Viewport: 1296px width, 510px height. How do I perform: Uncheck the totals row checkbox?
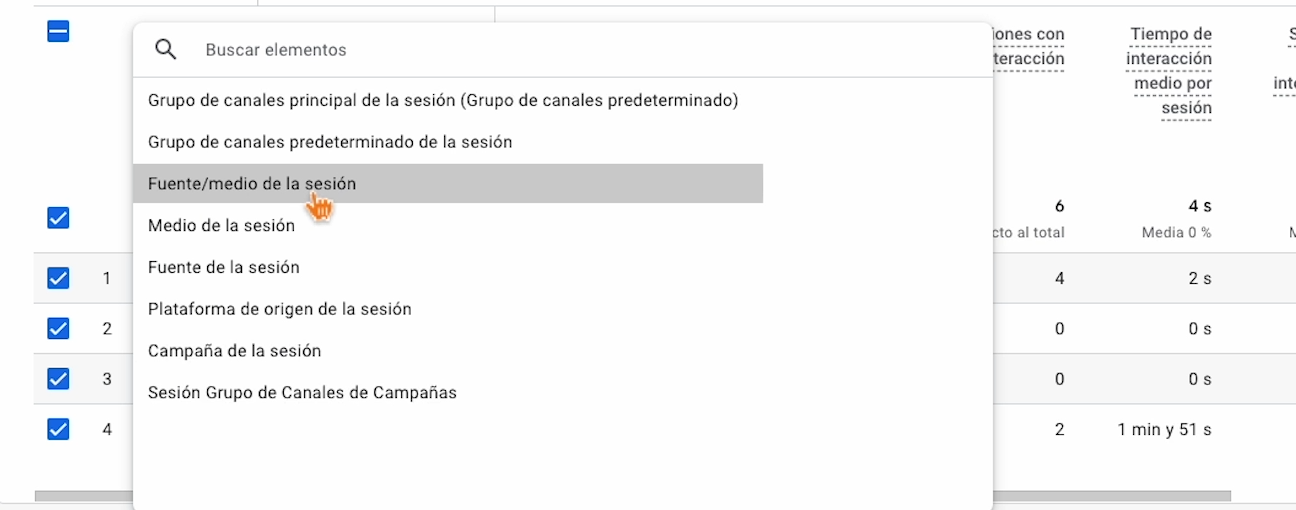58,217
